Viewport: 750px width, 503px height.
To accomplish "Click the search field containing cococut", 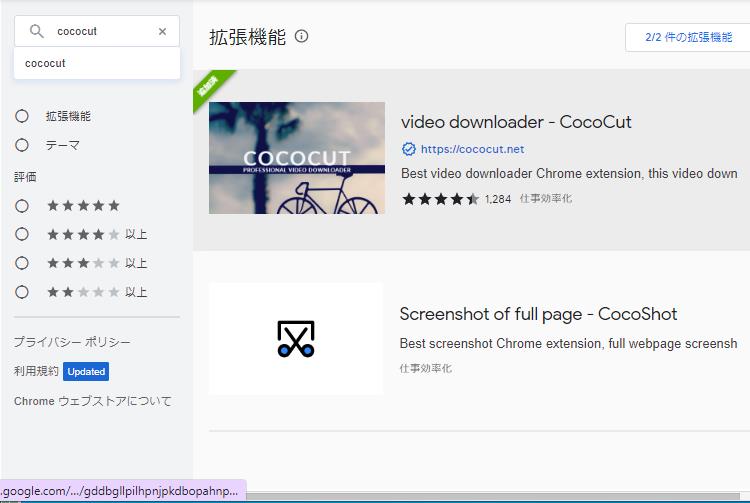I will click(97, 31).
